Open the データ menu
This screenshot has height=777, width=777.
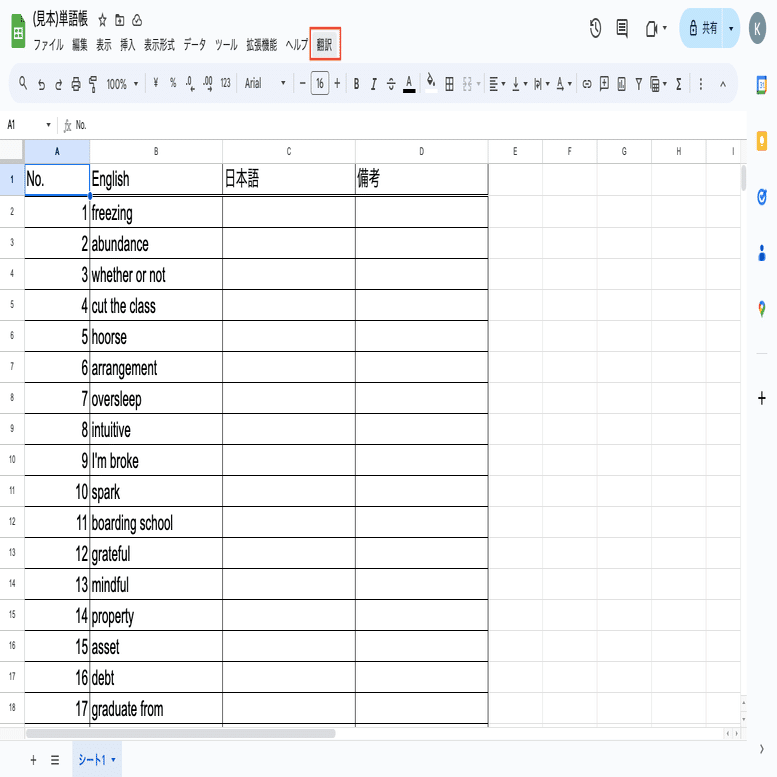point(194,45)
